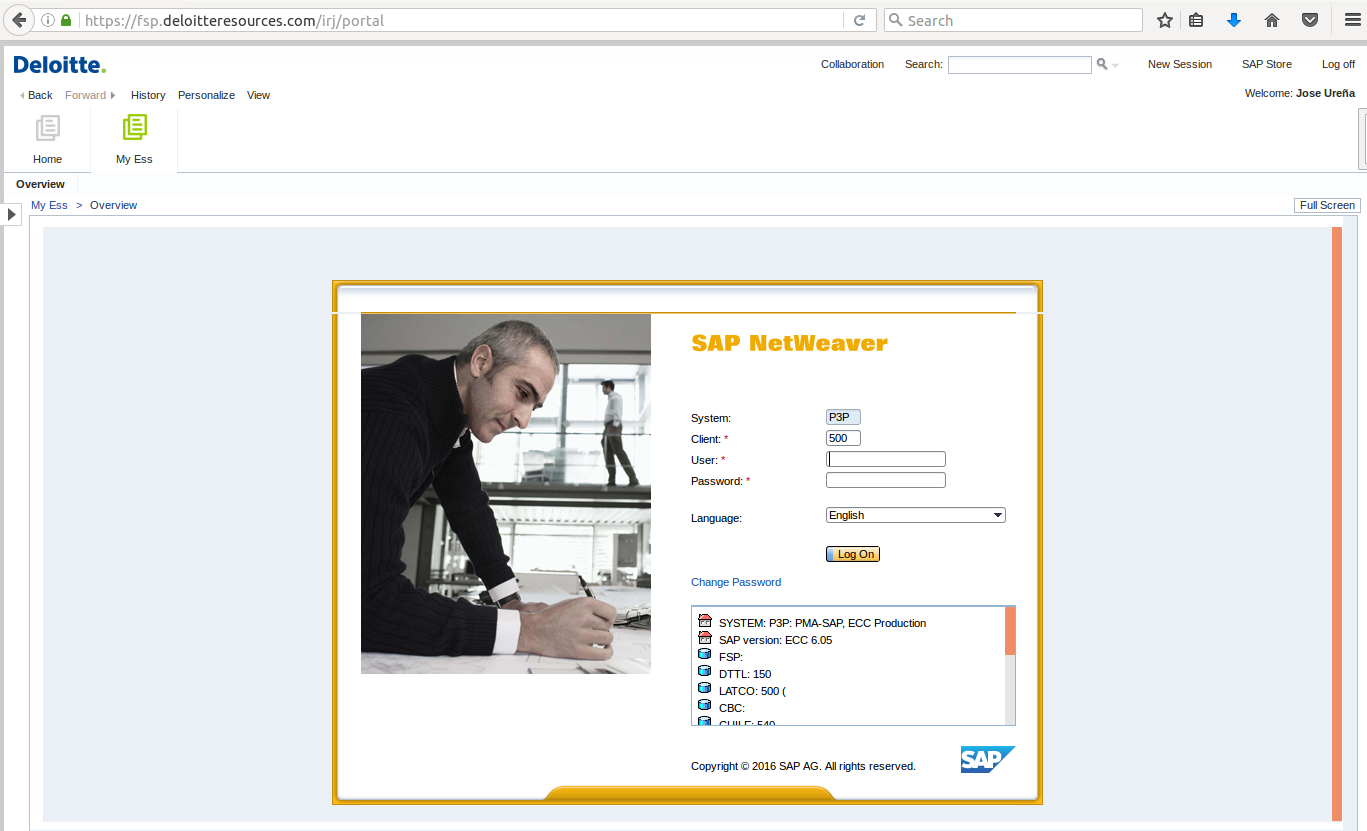This screenshot has width=1367, height=831.
Task: Click the Deloitte logo
Action: coord(59,65)
